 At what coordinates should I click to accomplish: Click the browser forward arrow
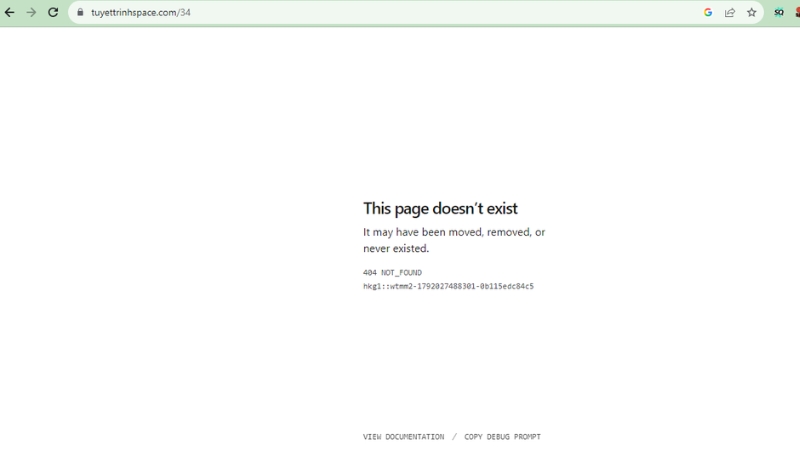tap(31, 12)
